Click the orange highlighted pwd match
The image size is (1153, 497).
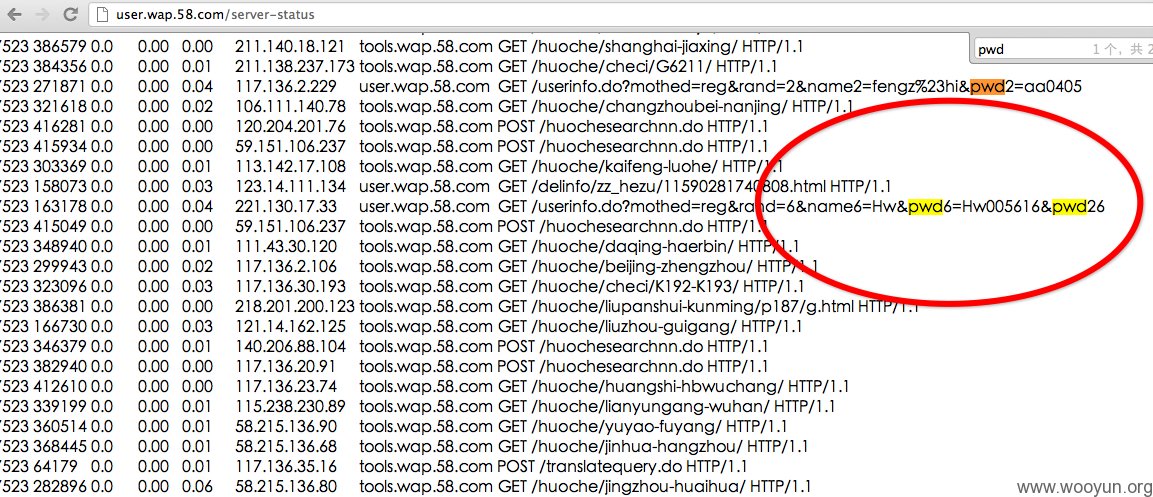click(x=987, y=87)
